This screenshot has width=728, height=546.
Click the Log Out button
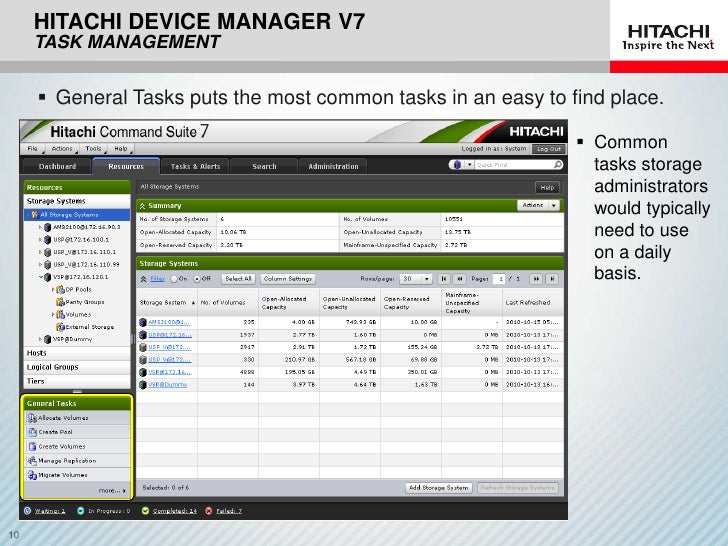pos(548,149)
